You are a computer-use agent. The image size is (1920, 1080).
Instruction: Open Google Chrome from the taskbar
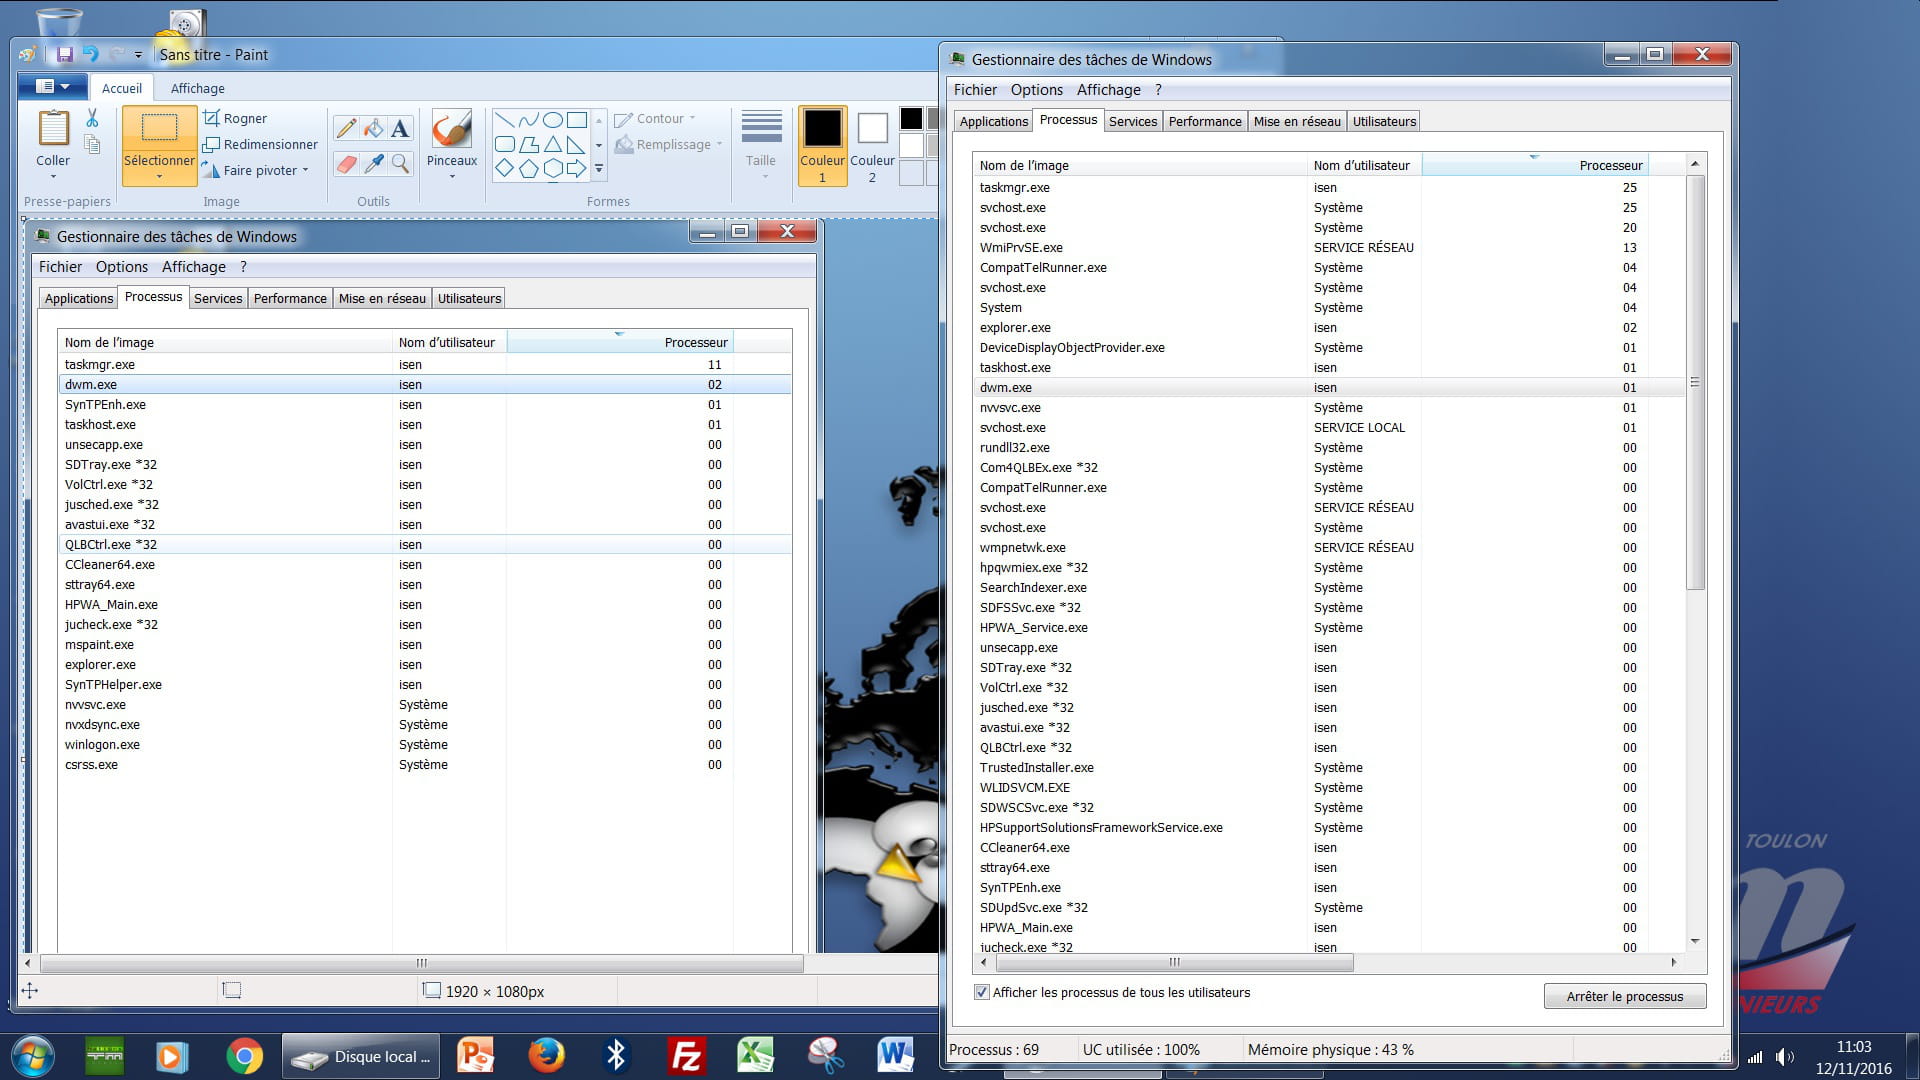(244, 1056)
